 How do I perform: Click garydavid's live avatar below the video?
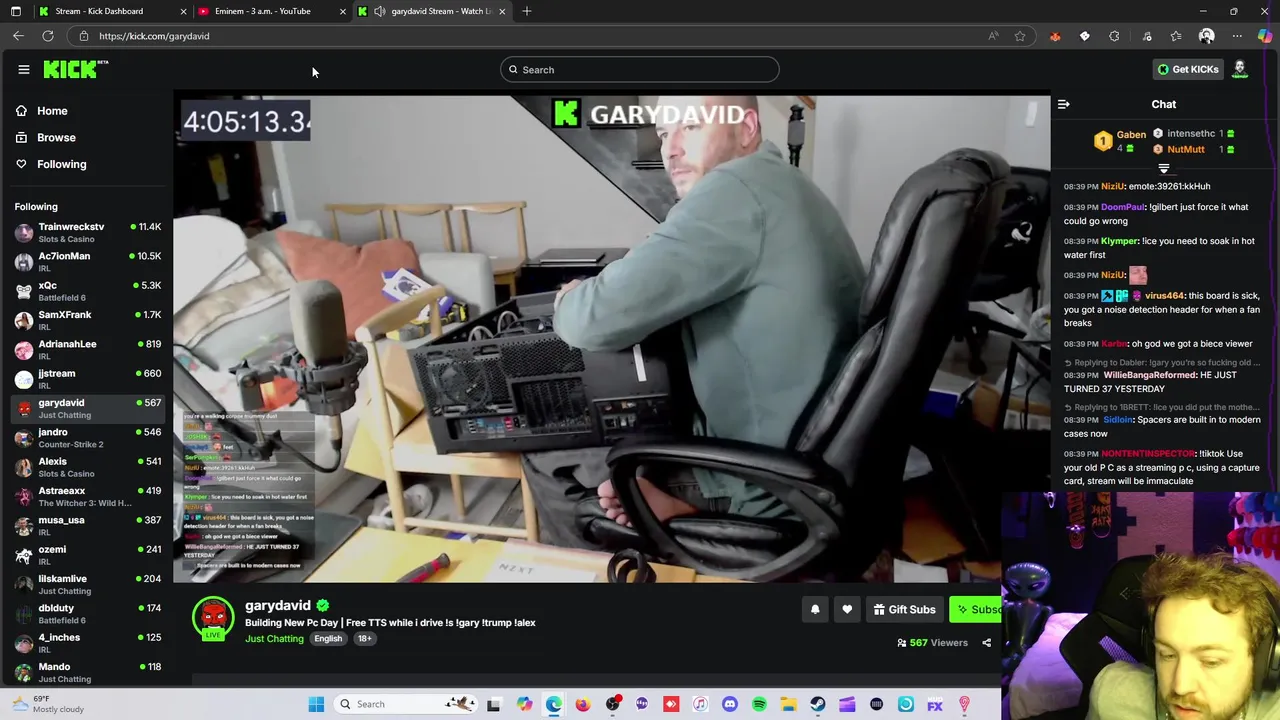pyautogui.click(x=213, y=619)
